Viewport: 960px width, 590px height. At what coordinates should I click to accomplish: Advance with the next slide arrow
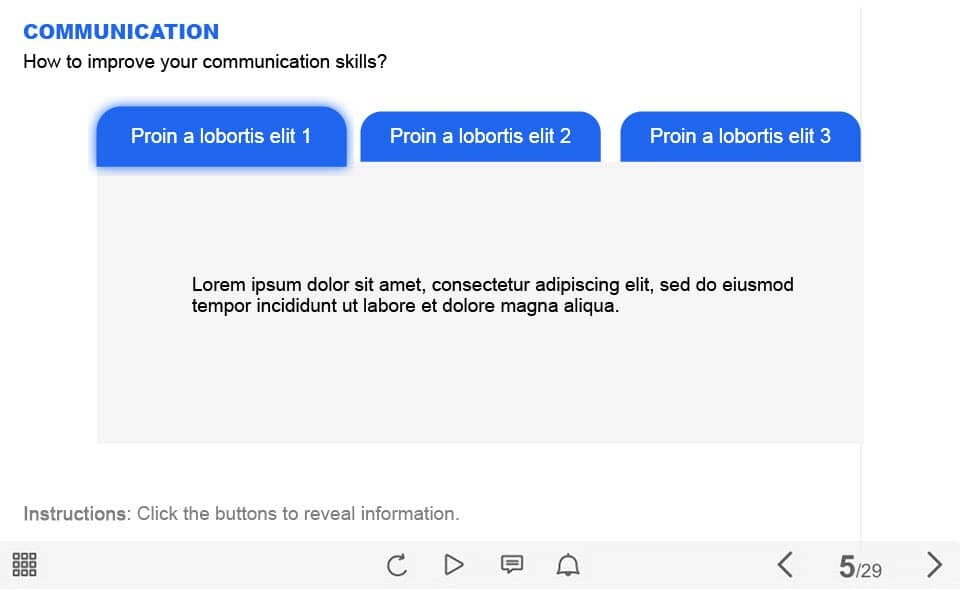tap(934, 565)
